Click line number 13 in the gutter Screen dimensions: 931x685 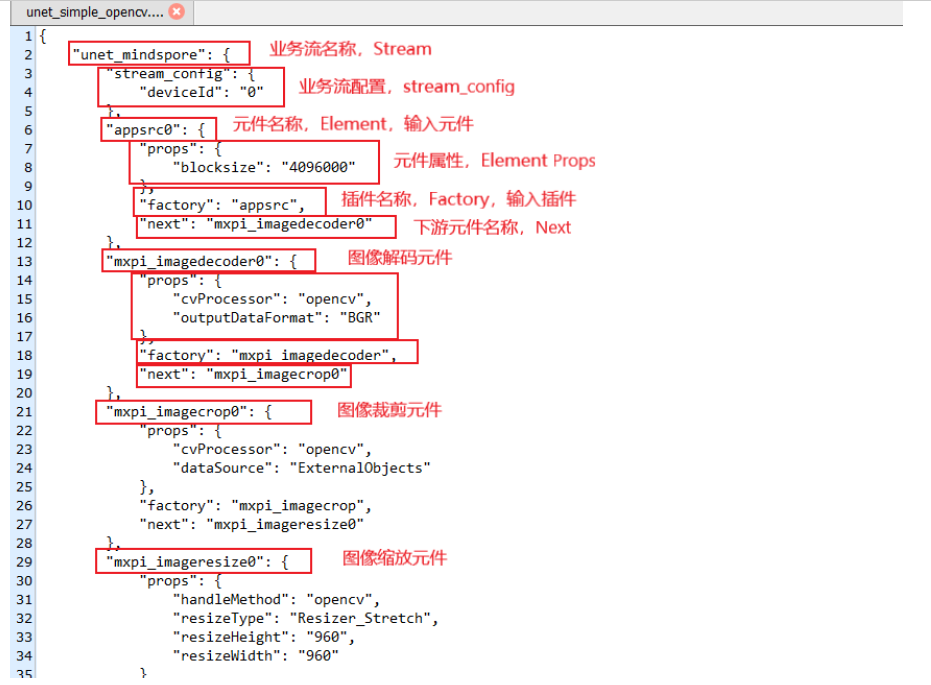(x=24, y=262)
